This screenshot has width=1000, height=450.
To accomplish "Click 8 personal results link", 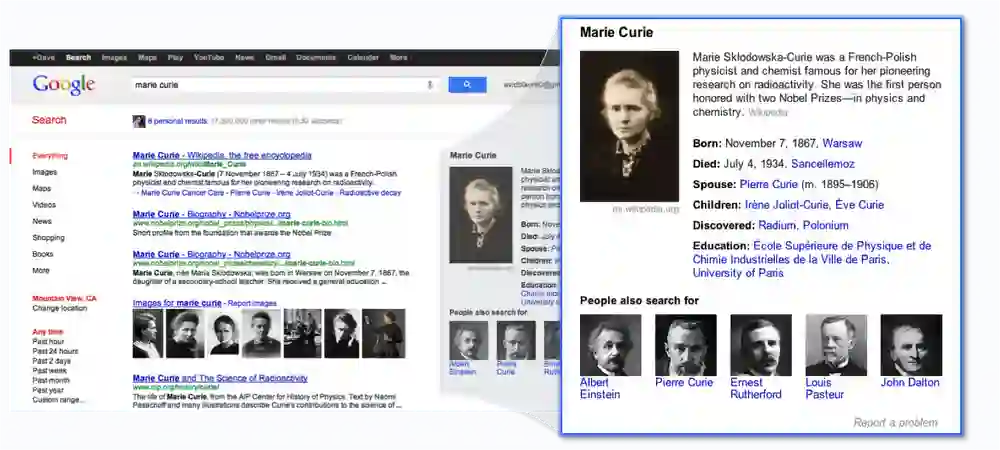I will click(177, 121).
